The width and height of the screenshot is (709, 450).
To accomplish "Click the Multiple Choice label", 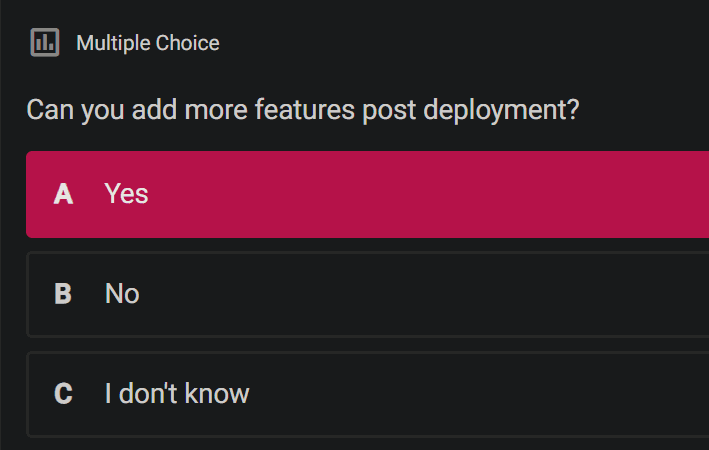I will [x=148, y=43].
